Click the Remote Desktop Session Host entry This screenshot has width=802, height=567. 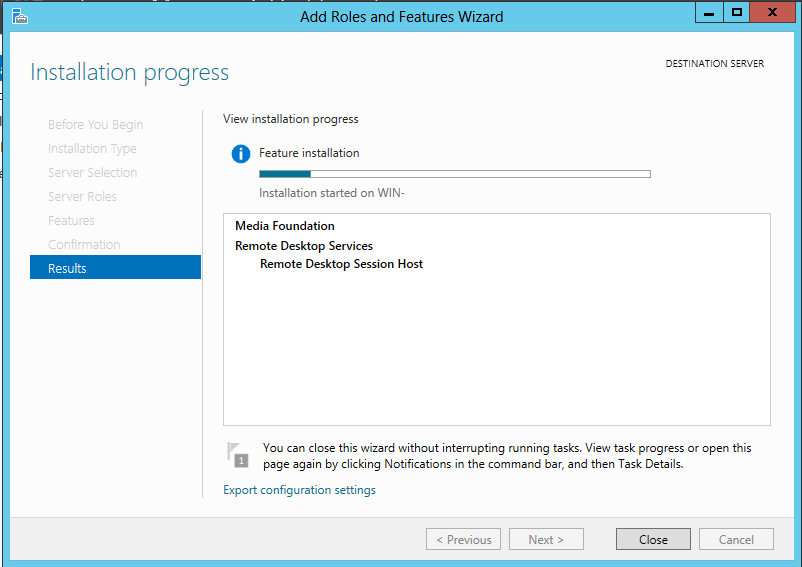(x=341, y=264)
